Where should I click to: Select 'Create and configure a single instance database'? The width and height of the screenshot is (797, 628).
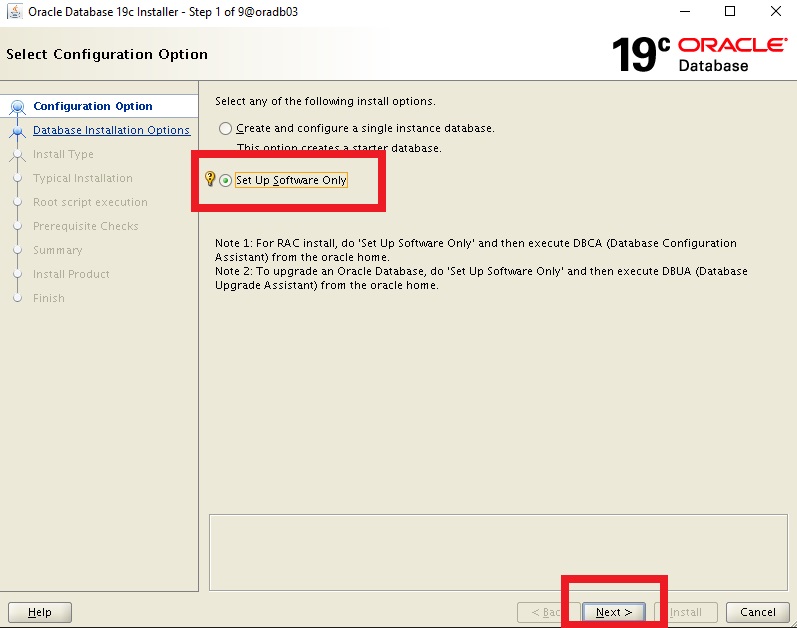click(225, 129)
